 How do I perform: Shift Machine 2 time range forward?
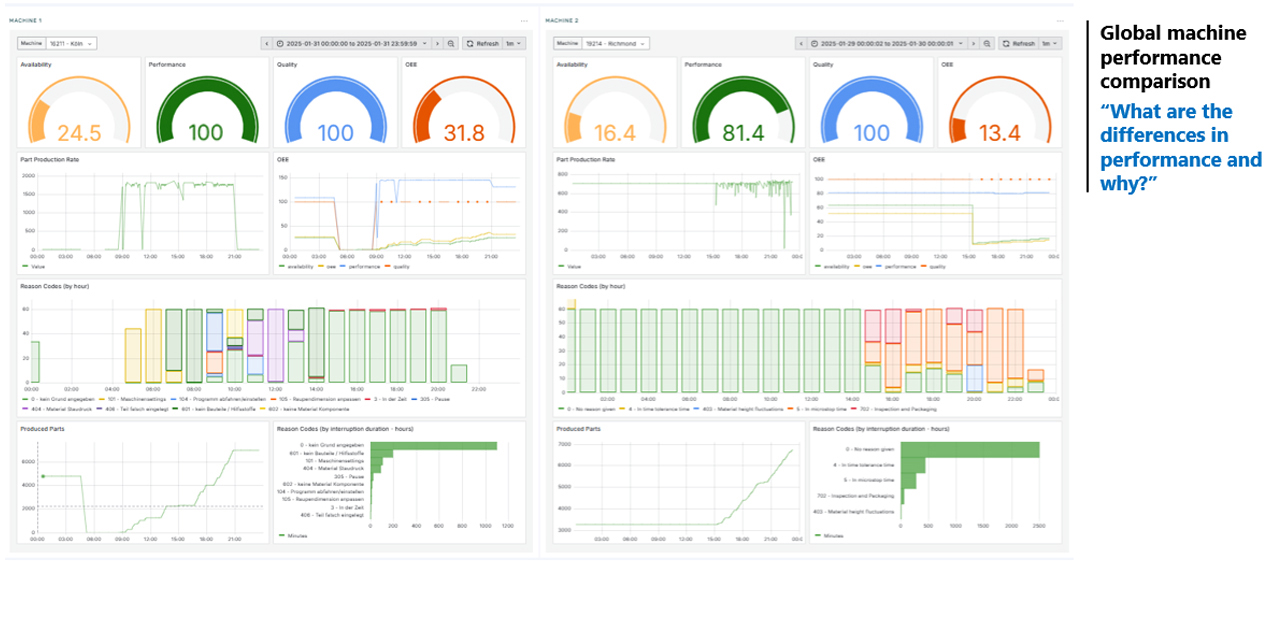tap(973, 44)
